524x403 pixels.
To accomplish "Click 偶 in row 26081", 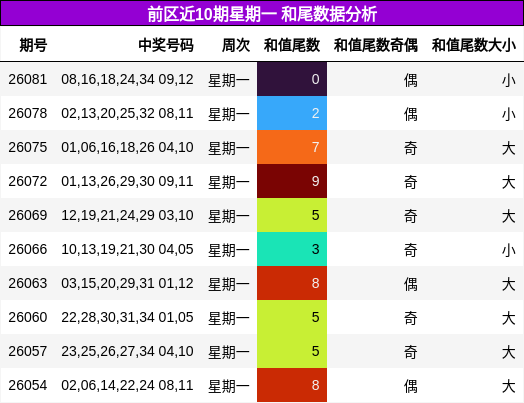I will pos(411,80).
